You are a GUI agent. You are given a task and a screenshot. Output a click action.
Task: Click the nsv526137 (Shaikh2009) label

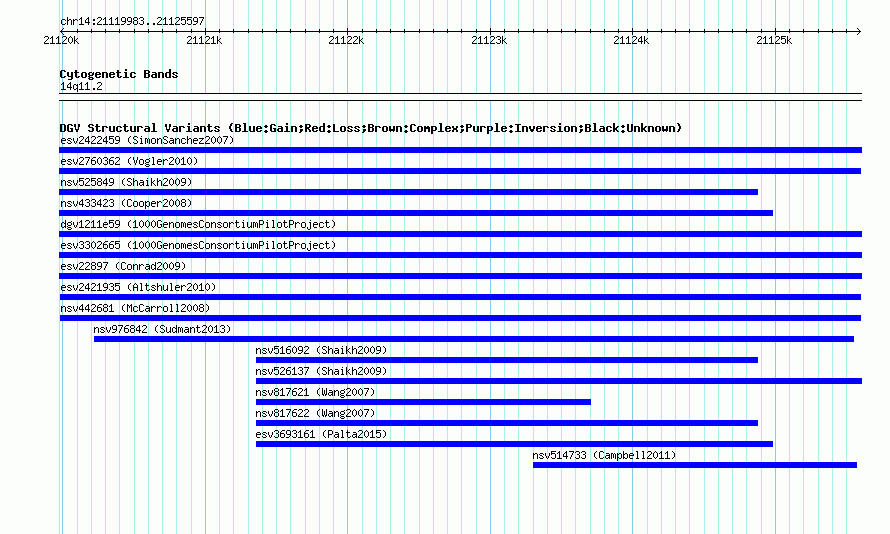[x=321, y=371]
